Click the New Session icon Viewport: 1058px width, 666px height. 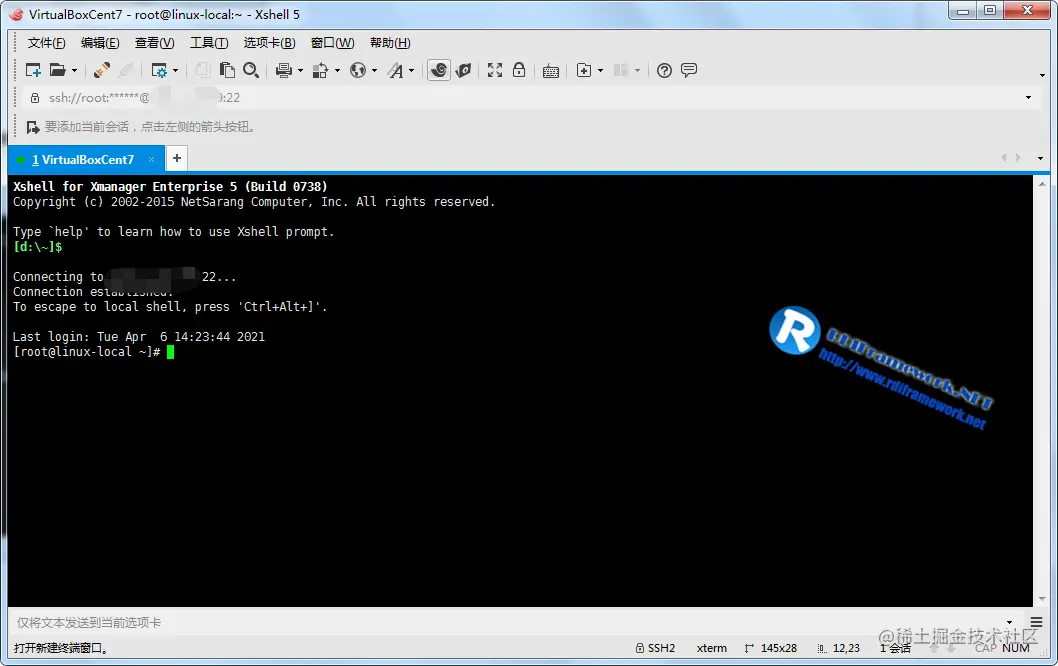tap(33, 70)
